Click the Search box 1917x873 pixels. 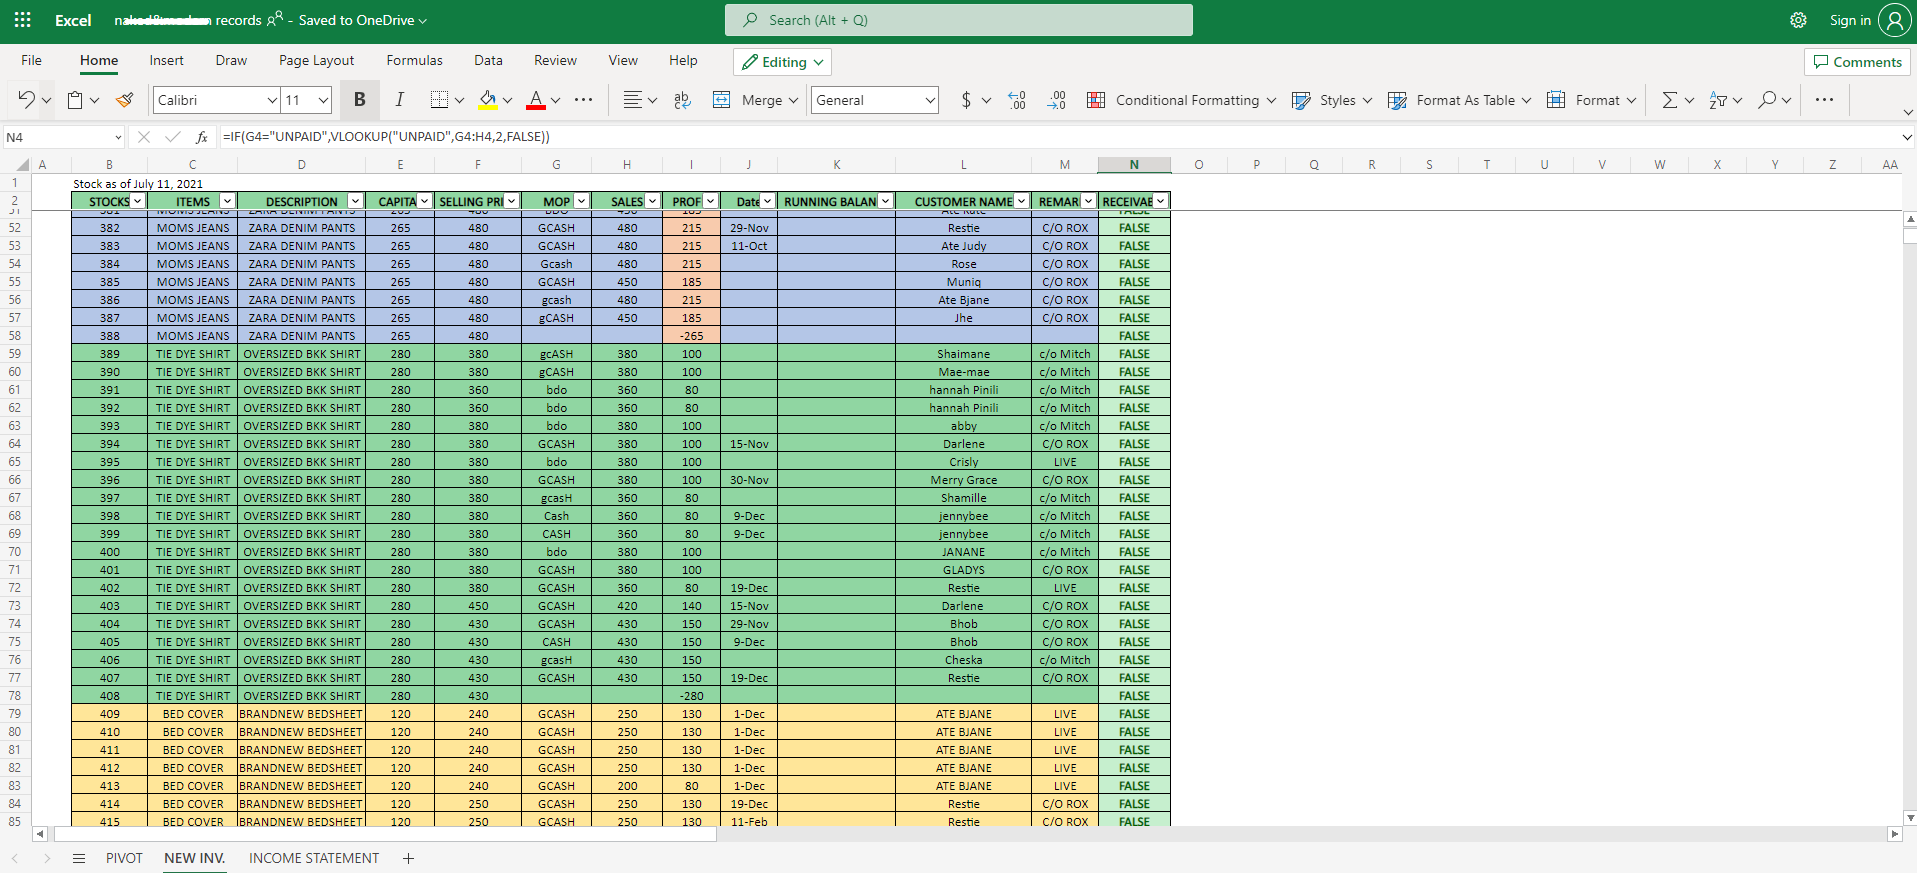pos(959,20)
